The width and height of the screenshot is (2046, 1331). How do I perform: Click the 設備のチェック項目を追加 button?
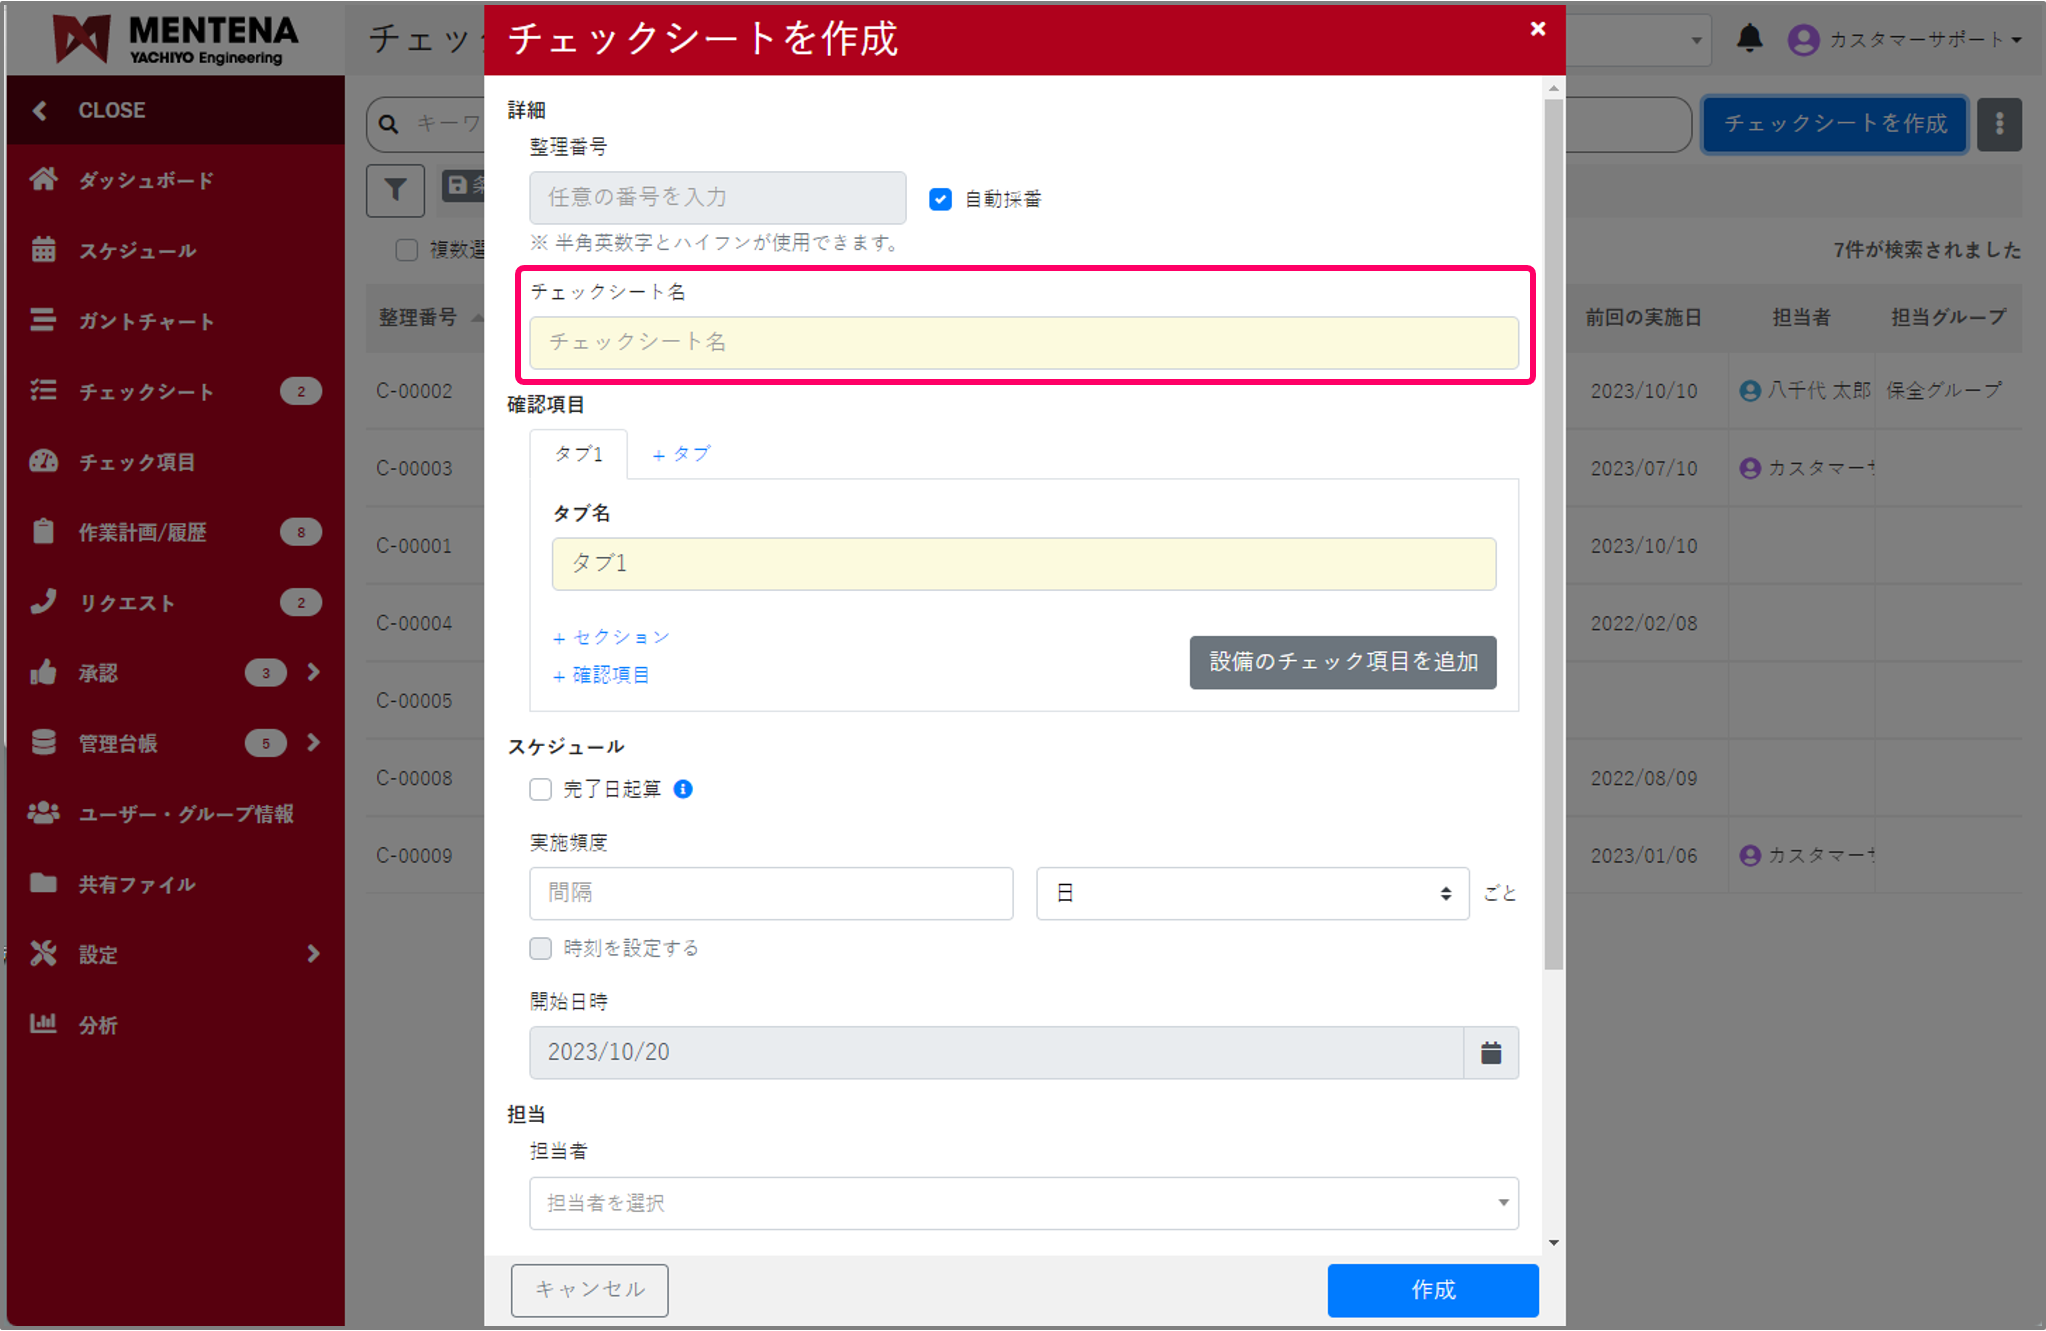1342,662
